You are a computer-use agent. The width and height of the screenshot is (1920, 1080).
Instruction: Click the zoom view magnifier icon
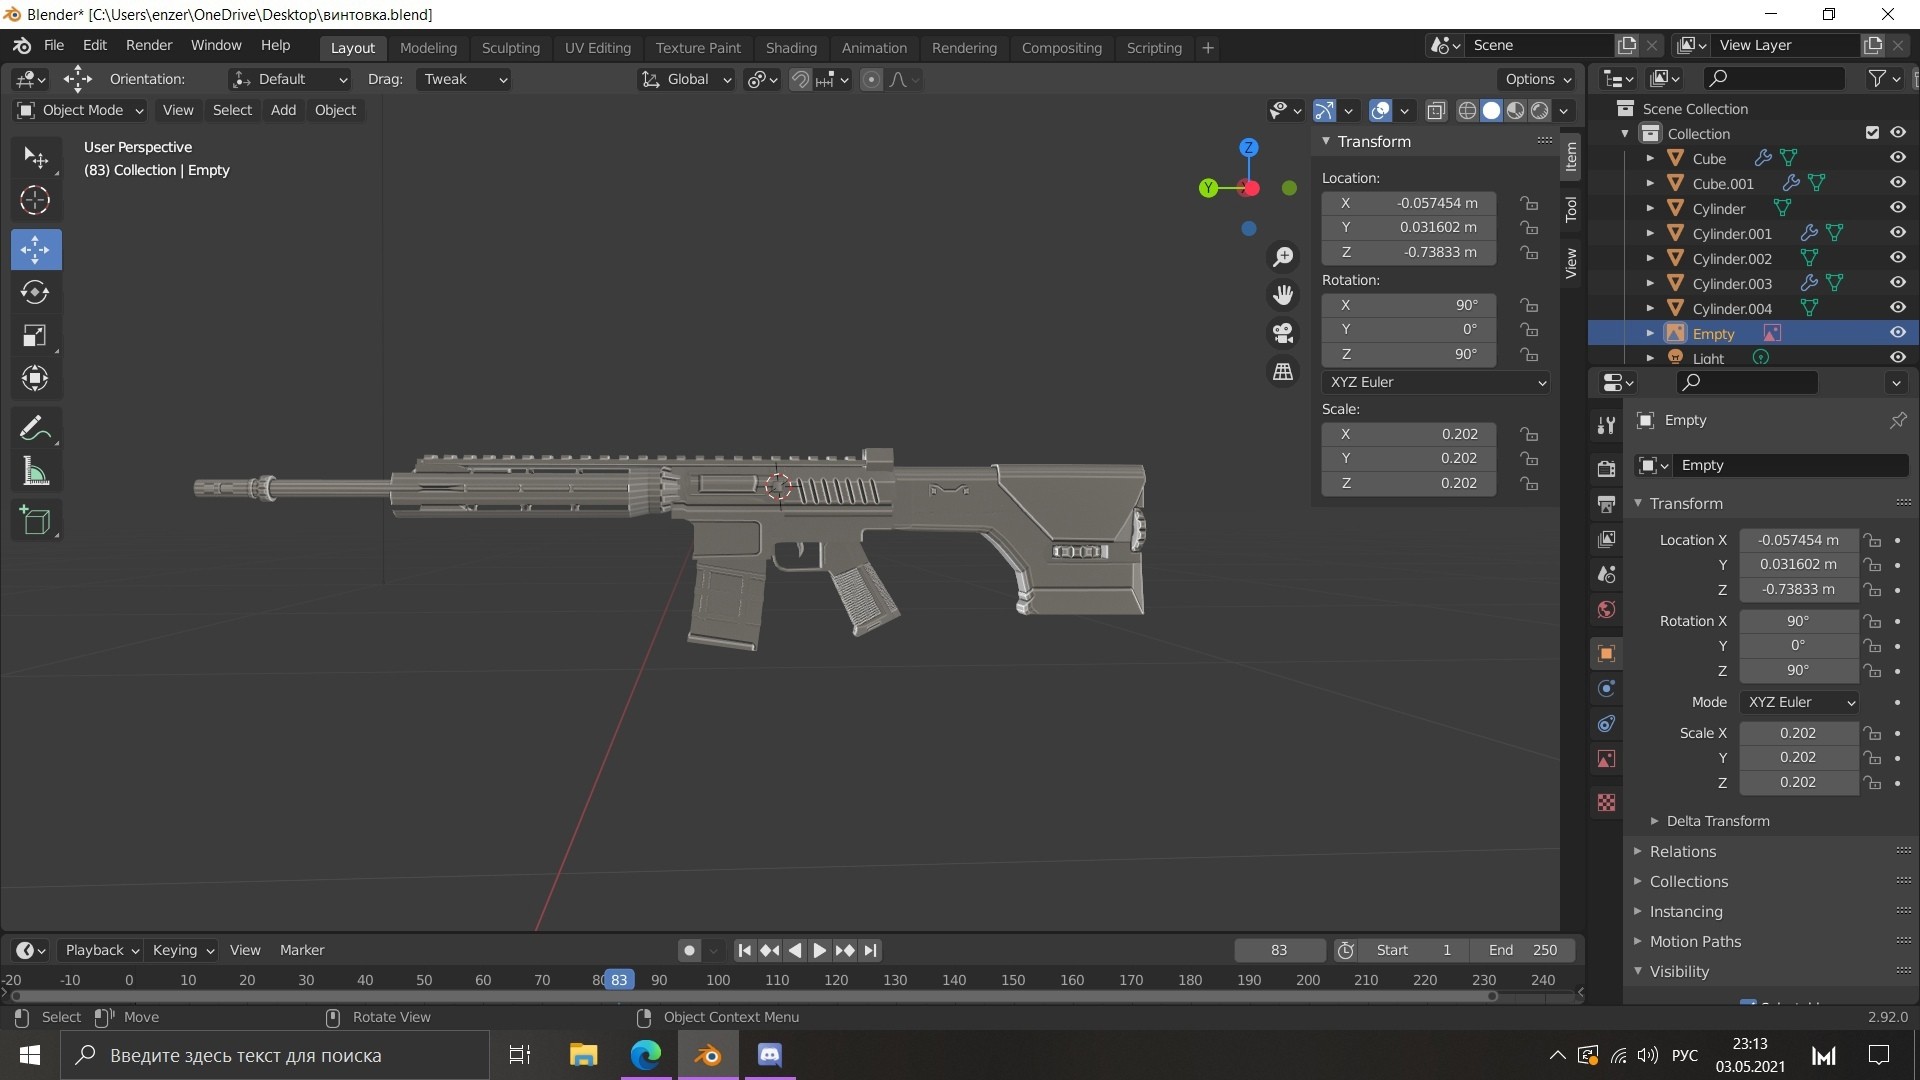tap(1283, 257)
